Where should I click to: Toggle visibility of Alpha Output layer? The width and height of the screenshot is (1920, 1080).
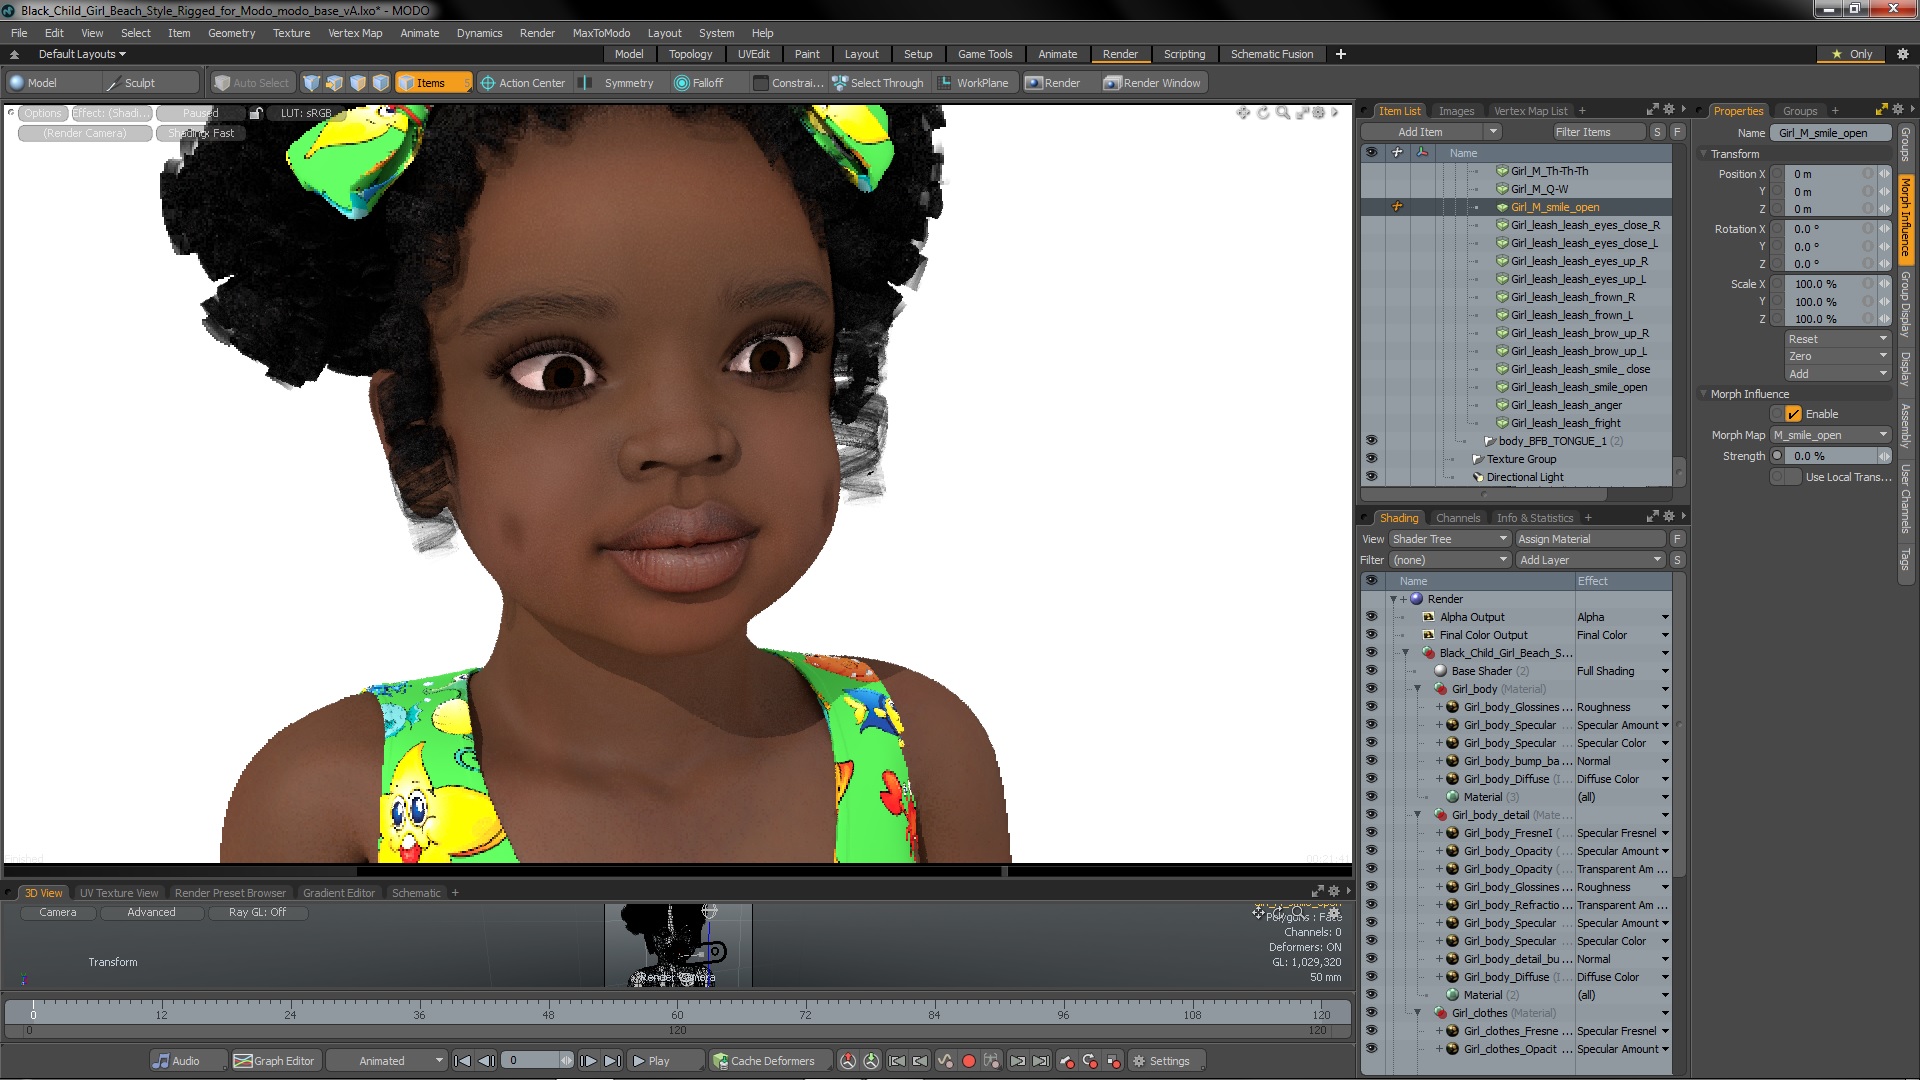click(1371, 617)
